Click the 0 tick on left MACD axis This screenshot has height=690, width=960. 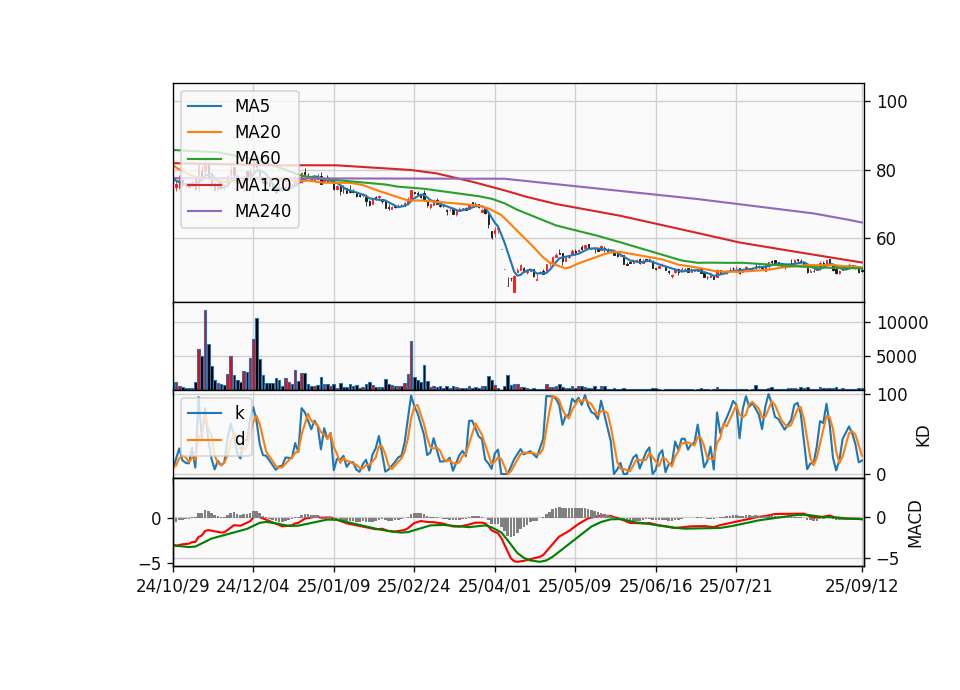coord(157,519)
